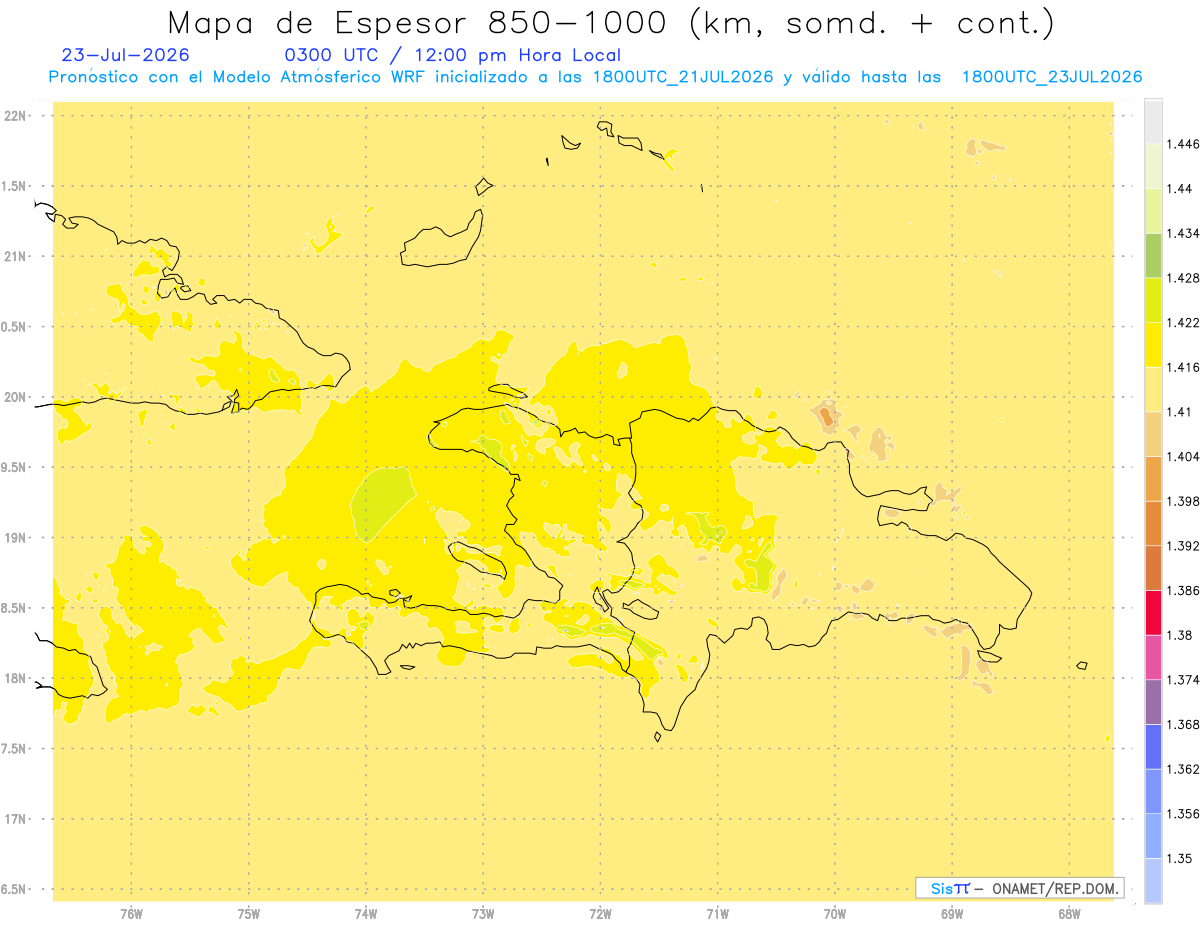Click the '20N' latitude label
The height and width of the screenshot is (927, 1200).
coord(15,397)
